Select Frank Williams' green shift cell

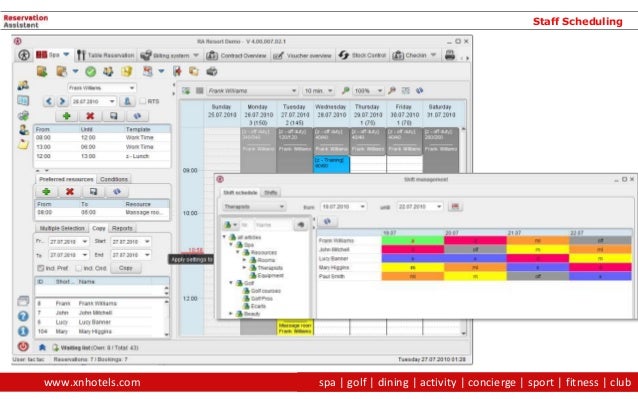[x=413, y=240]
